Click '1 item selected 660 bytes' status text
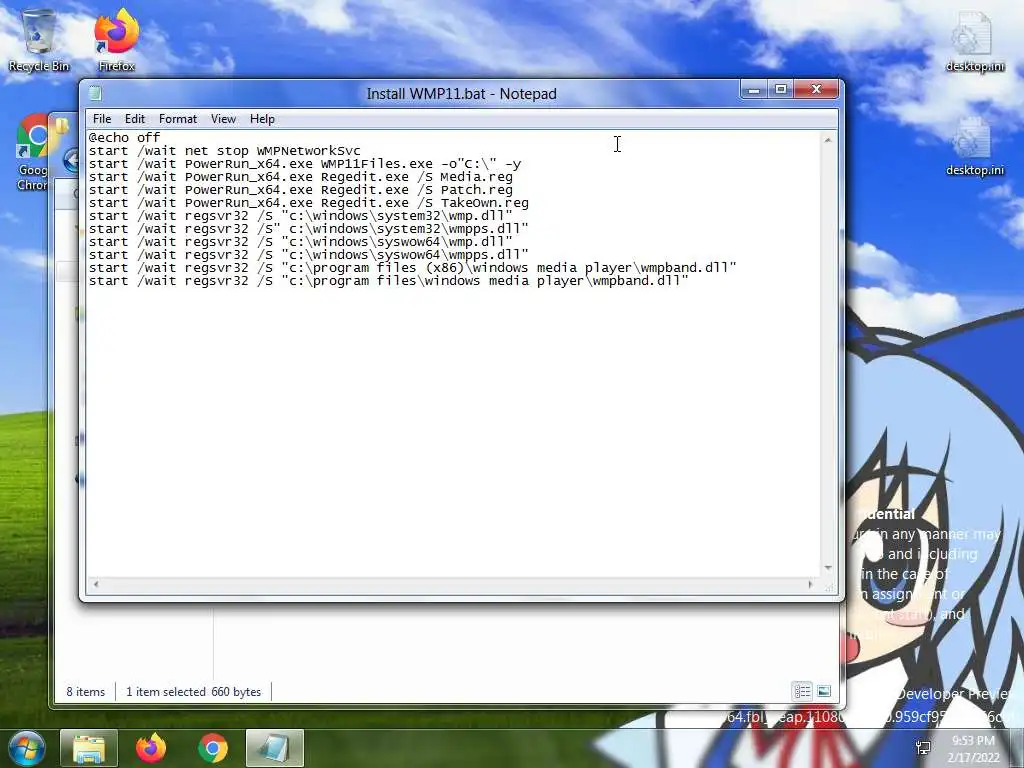Screen dimensions: 1024x768 (x=193, y=692)
